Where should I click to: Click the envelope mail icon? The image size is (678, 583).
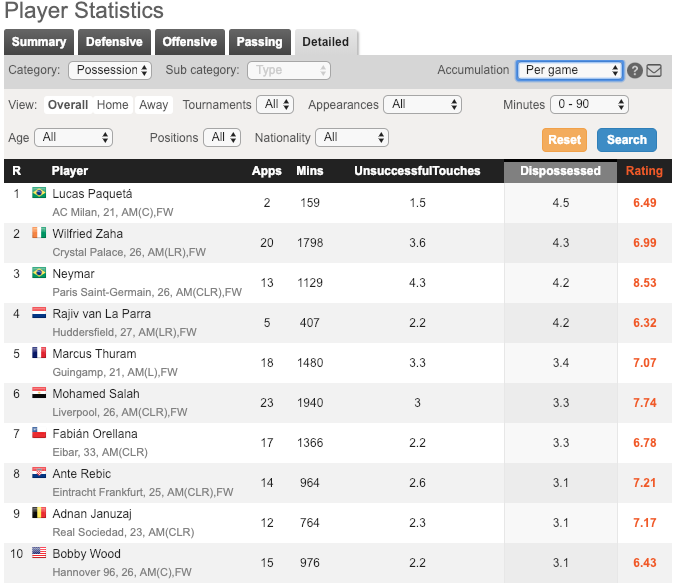(654, 71)
